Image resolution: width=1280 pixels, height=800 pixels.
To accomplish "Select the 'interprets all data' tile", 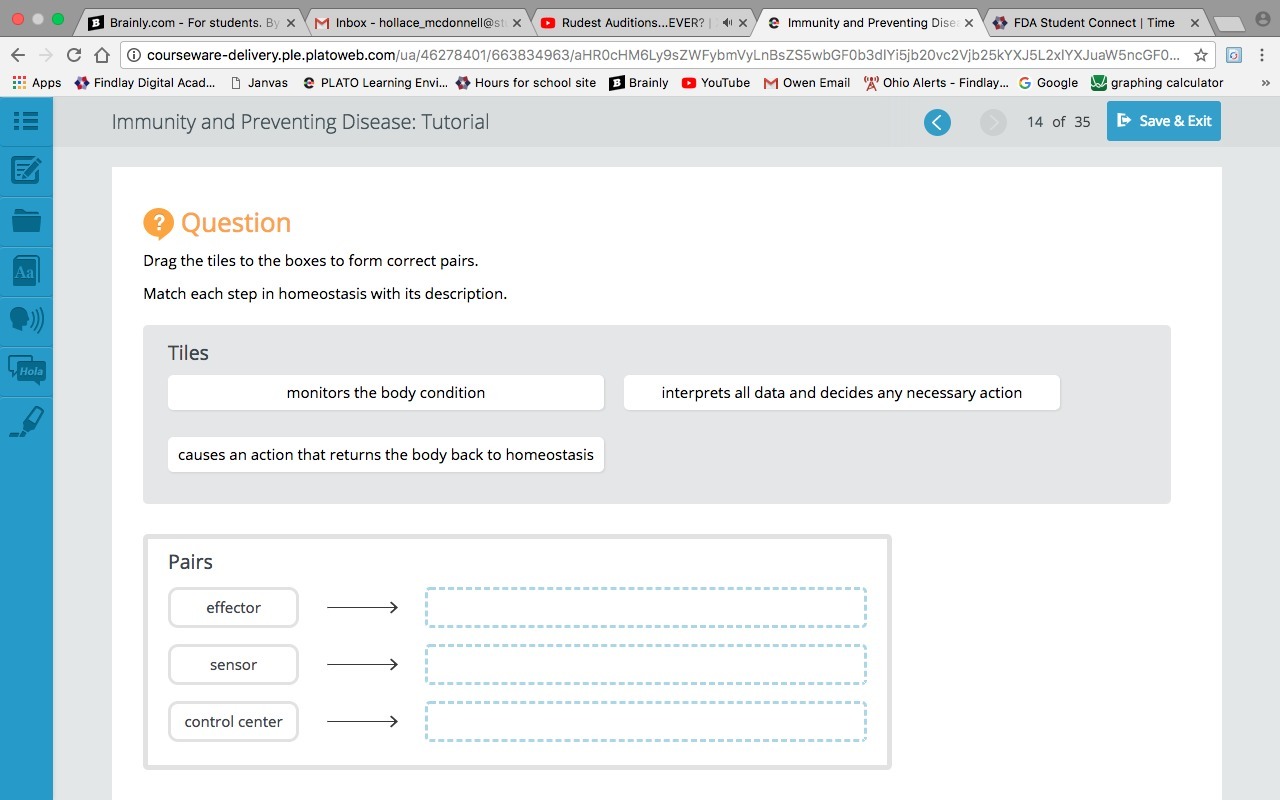I will pyautogui.click(x=842, y=393).
